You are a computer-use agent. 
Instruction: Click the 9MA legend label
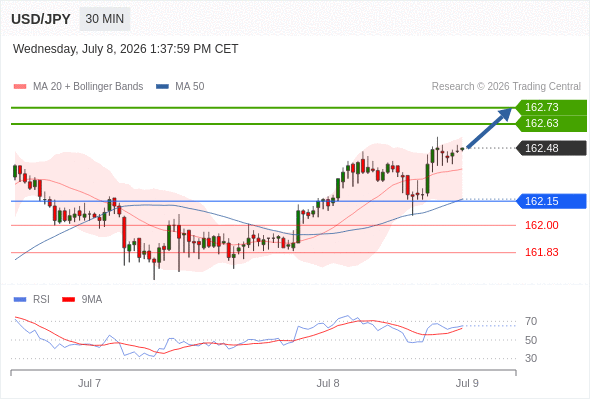point(92,300)
